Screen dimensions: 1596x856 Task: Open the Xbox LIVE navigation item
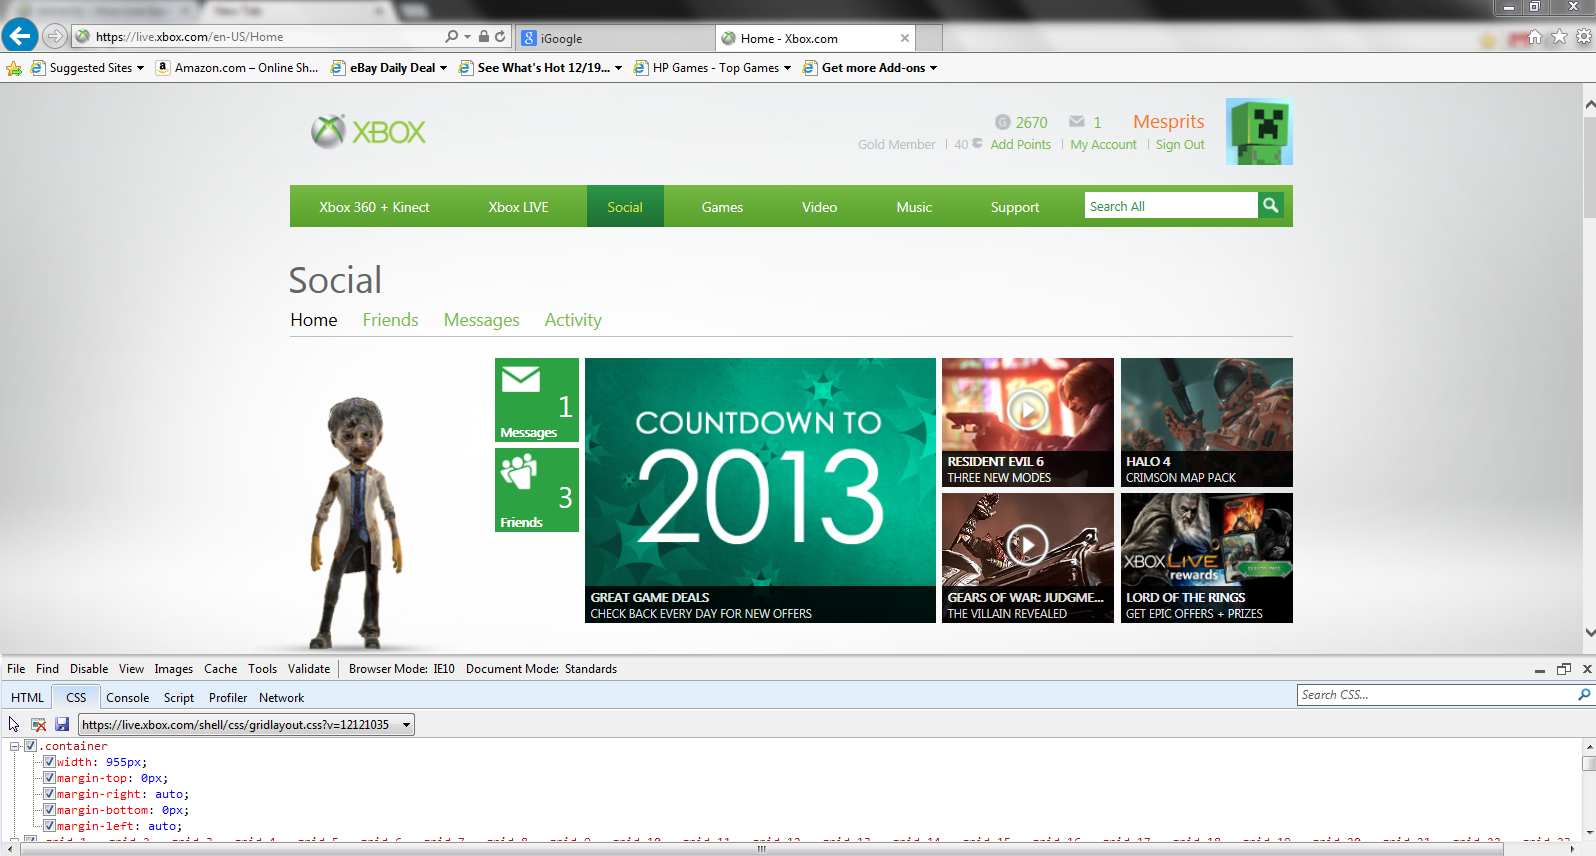coord(518,207)
